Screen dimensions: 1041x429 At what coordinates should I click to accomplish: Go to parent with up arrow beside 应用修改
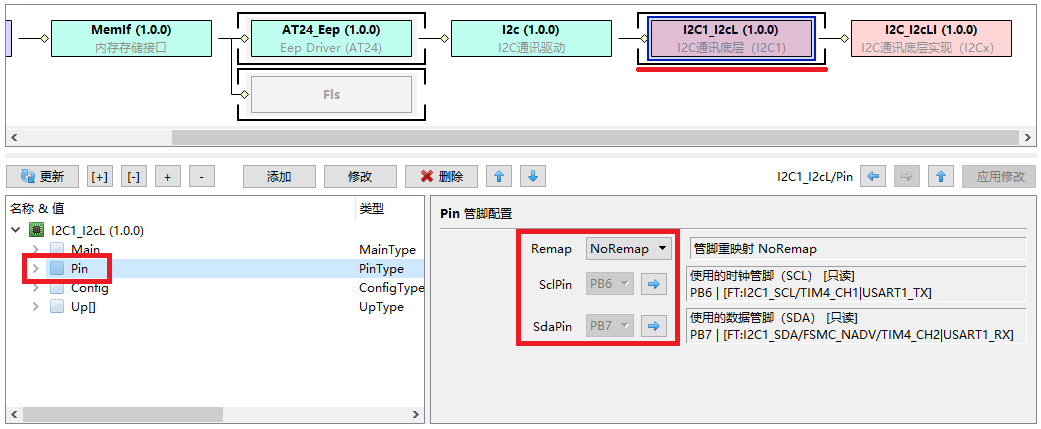(x=940, y=177)
